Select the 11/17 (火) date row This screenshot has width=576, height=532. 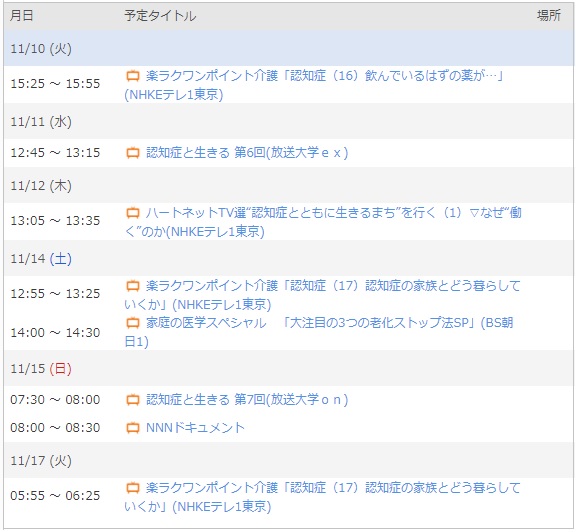click(x=289, y=460)
